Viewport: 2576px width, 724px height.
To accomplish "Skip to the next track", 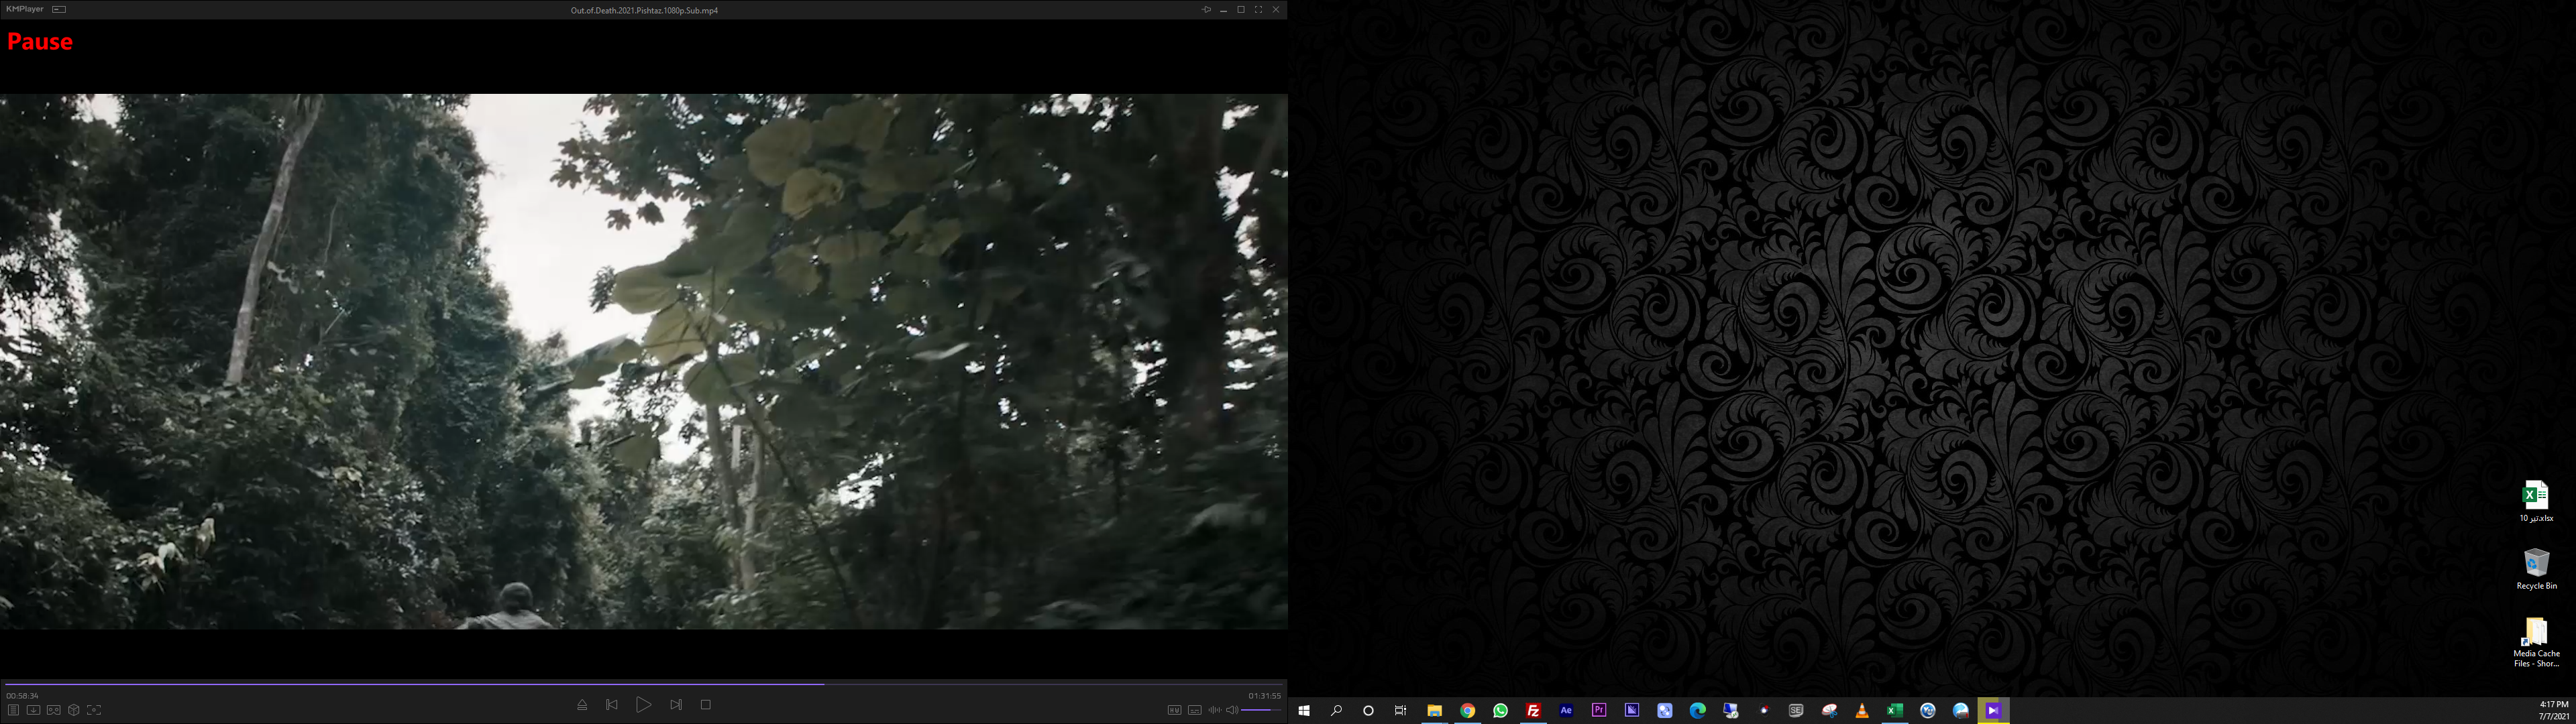I will point(676,705).
